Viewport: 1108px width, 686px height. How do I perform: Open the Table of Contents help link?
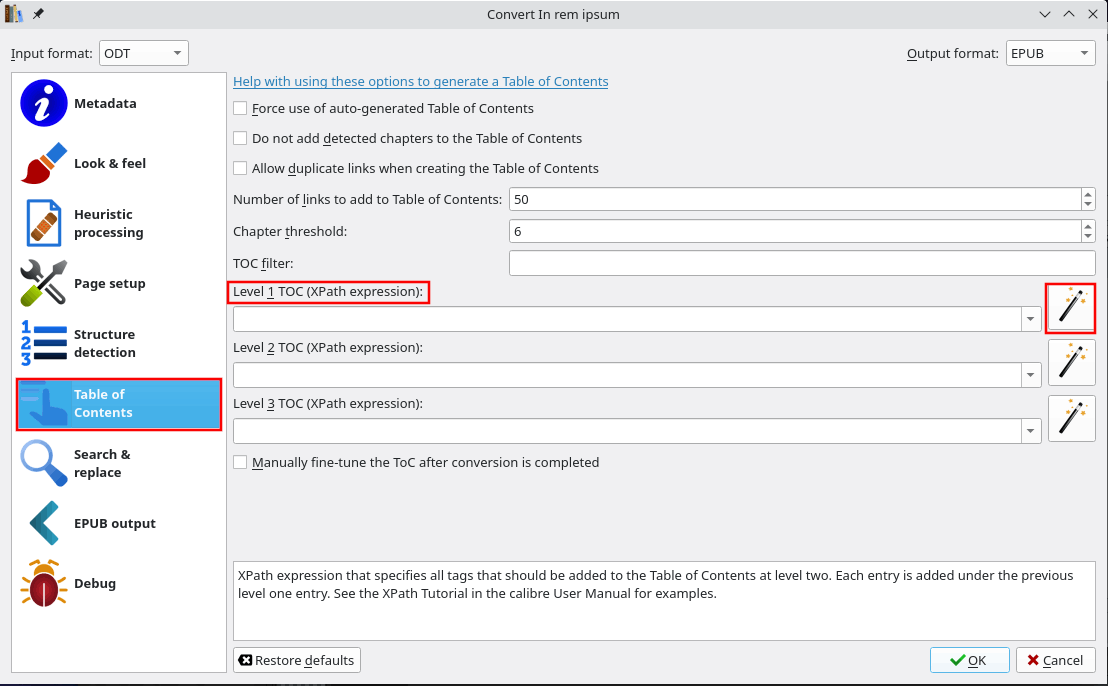tap(420, 81)
